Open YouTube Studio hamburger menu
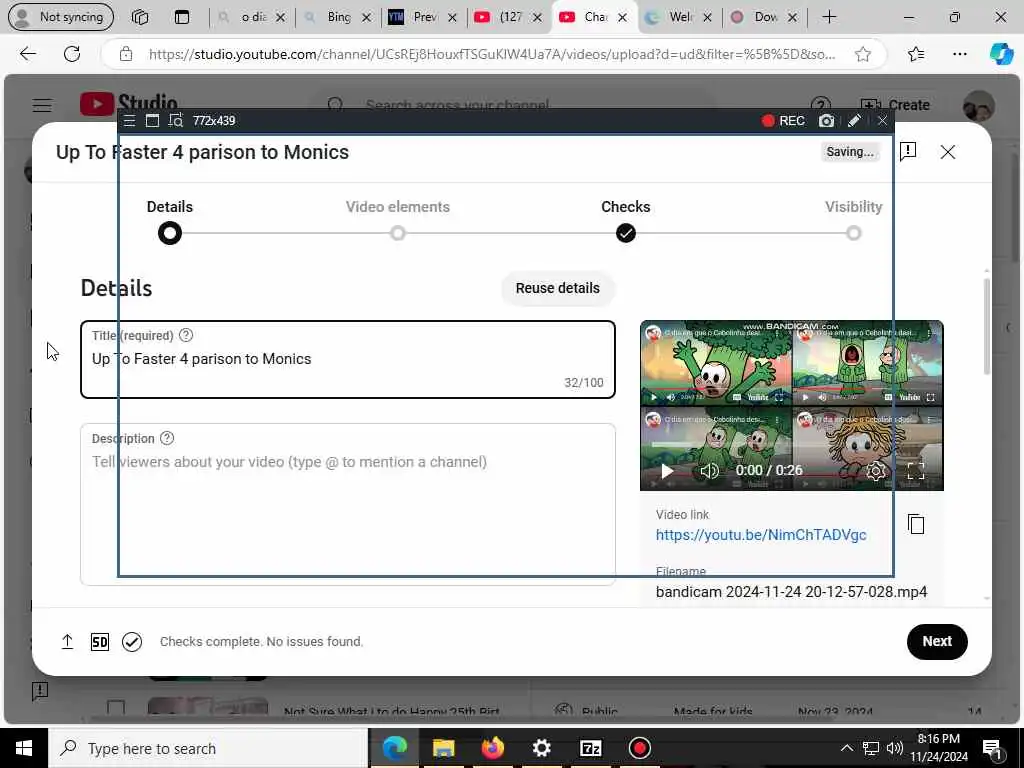The height and width of the screenshot is (768, 1024). 42,105
